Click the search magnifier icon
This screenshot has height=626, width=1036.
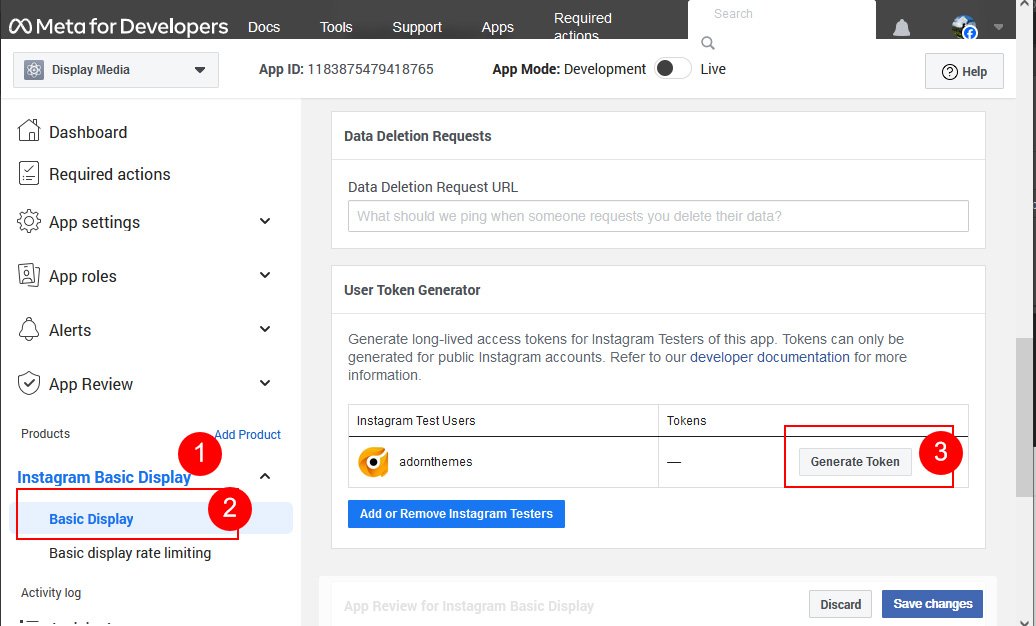coord(708,43)
